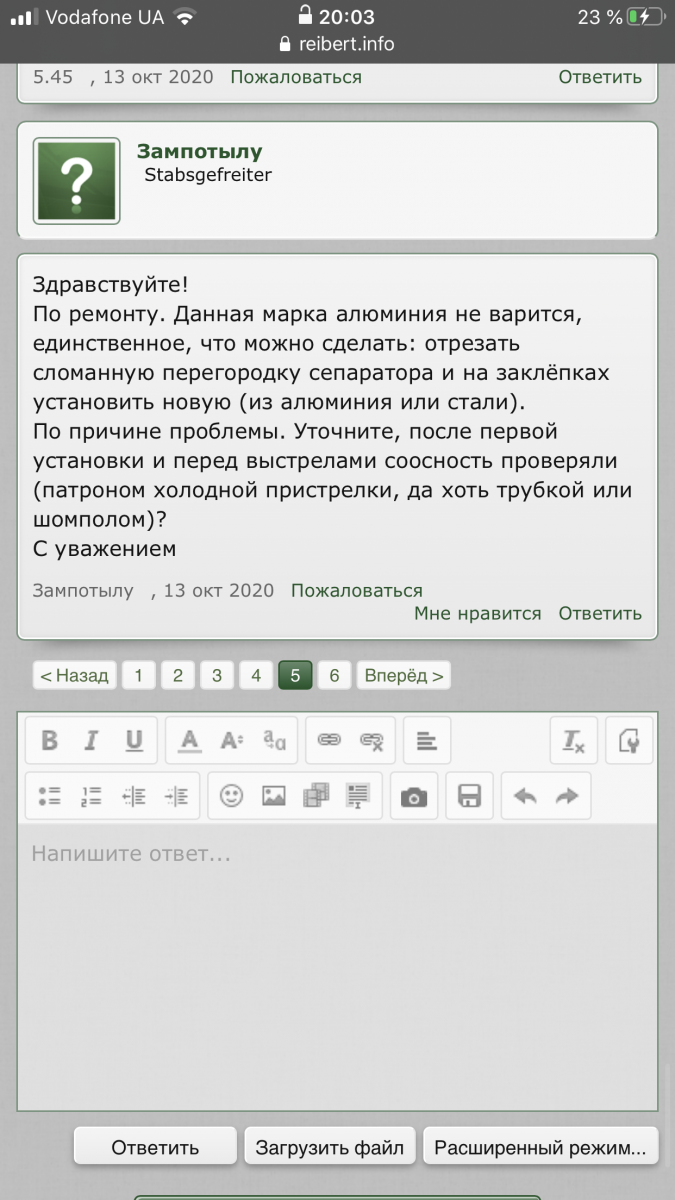Screen dimensions: 675x1200
Task: Report Зампотылу's post via Пожаловаться
Action: click(357, 591)
